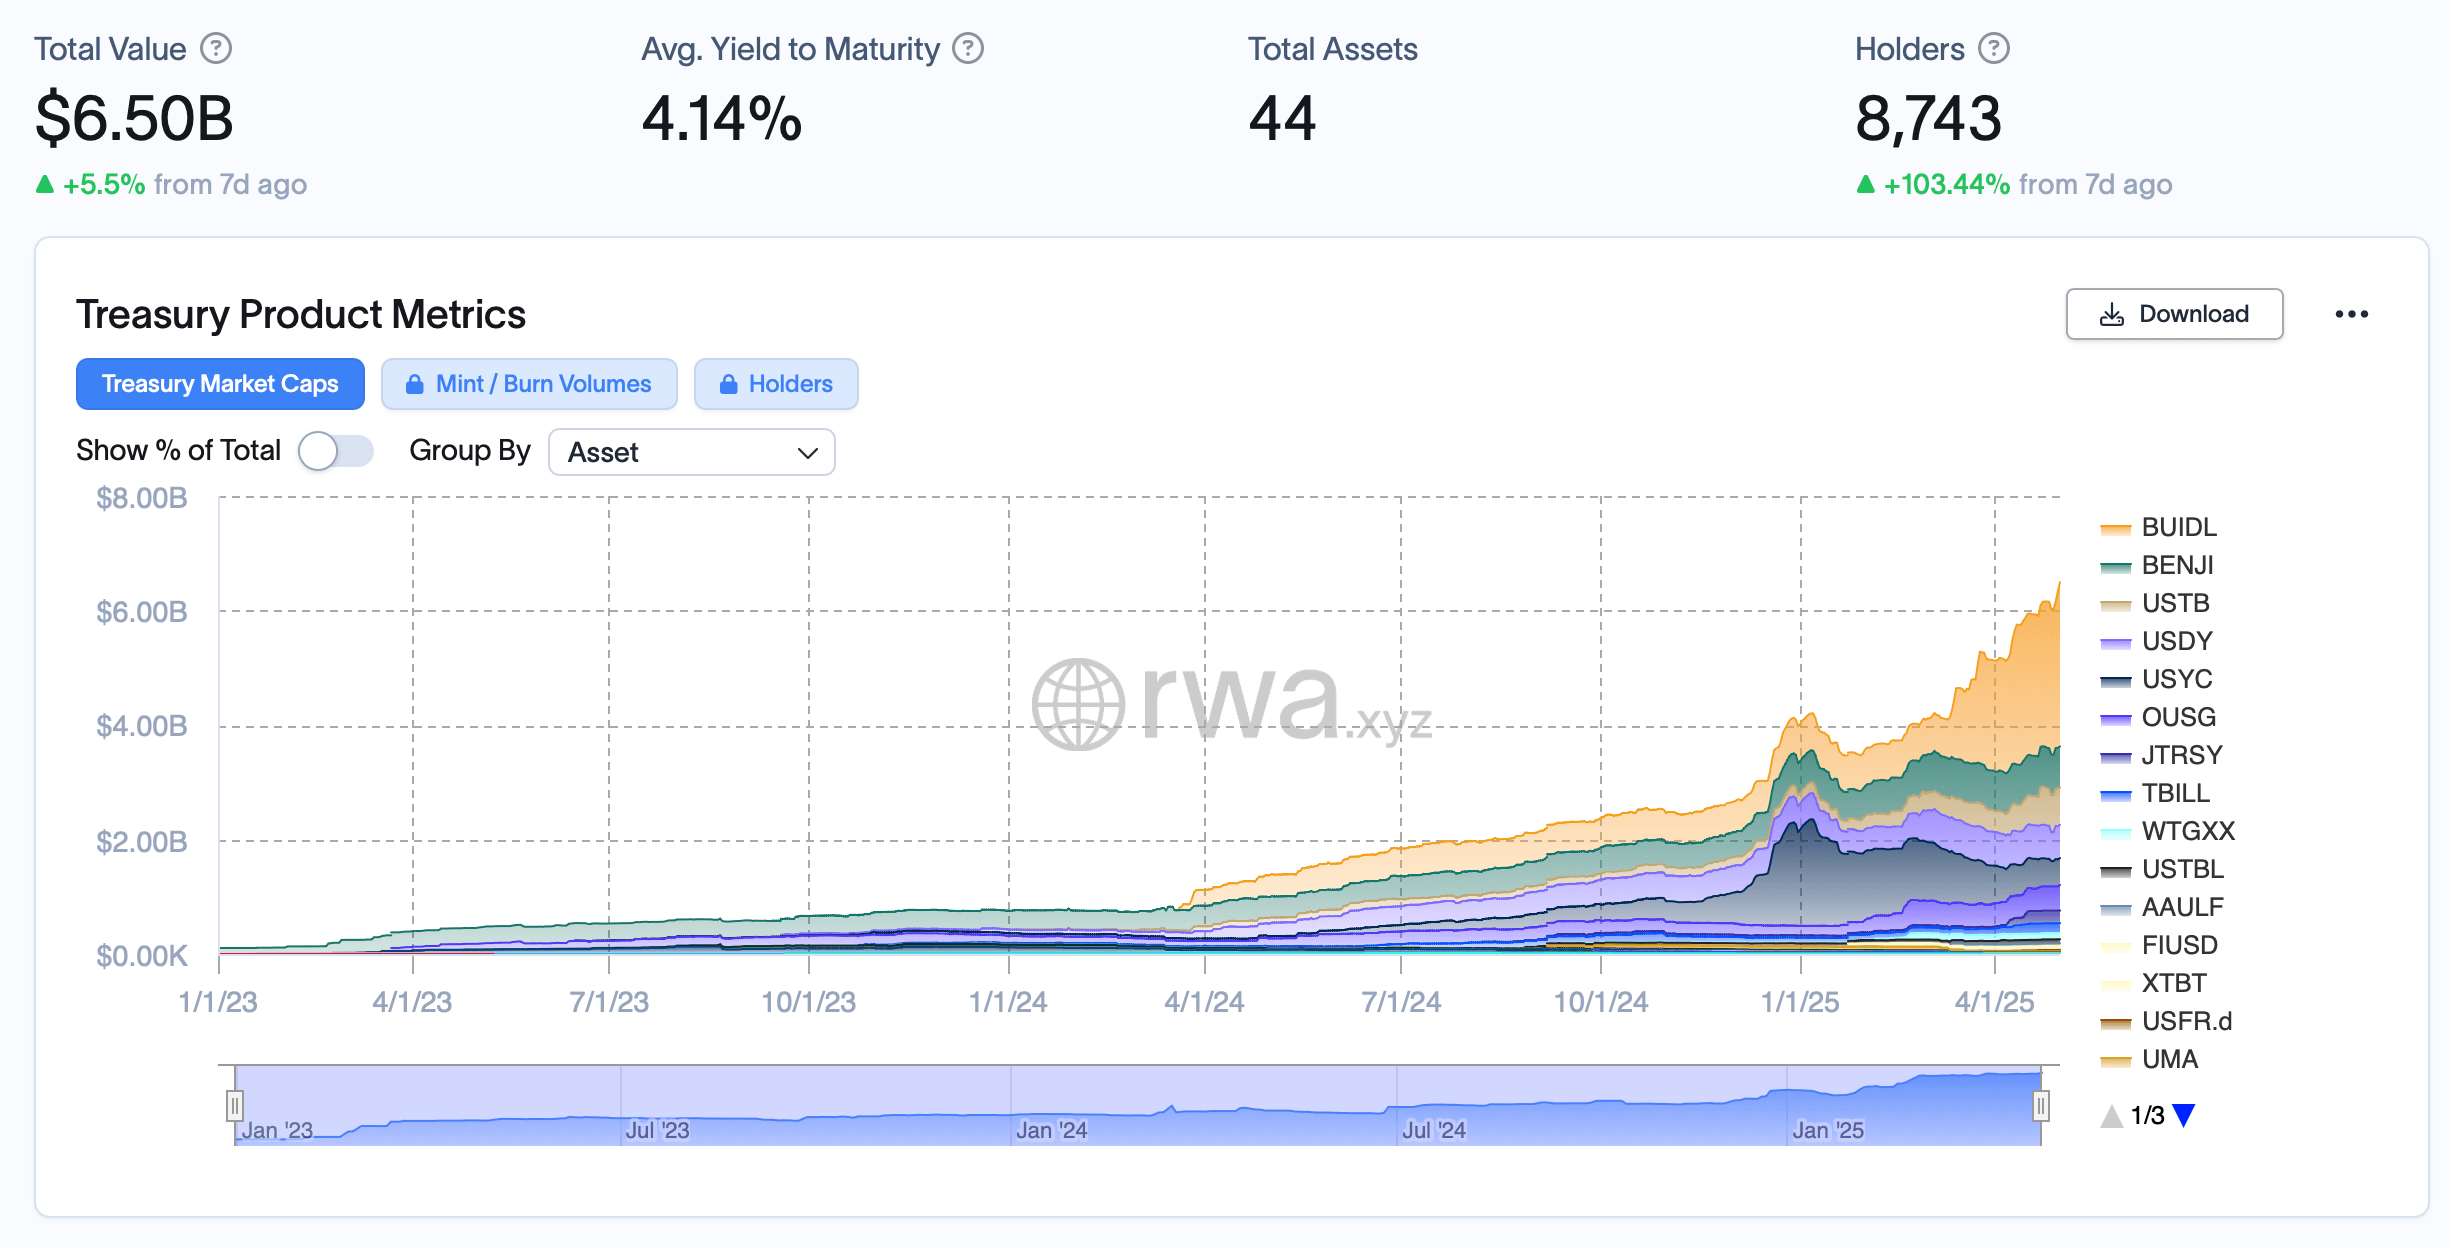Go to previous legend page using the gray up arrow
The height and width of the screenshot is (1248, 2450).
click(2111, 1116)
